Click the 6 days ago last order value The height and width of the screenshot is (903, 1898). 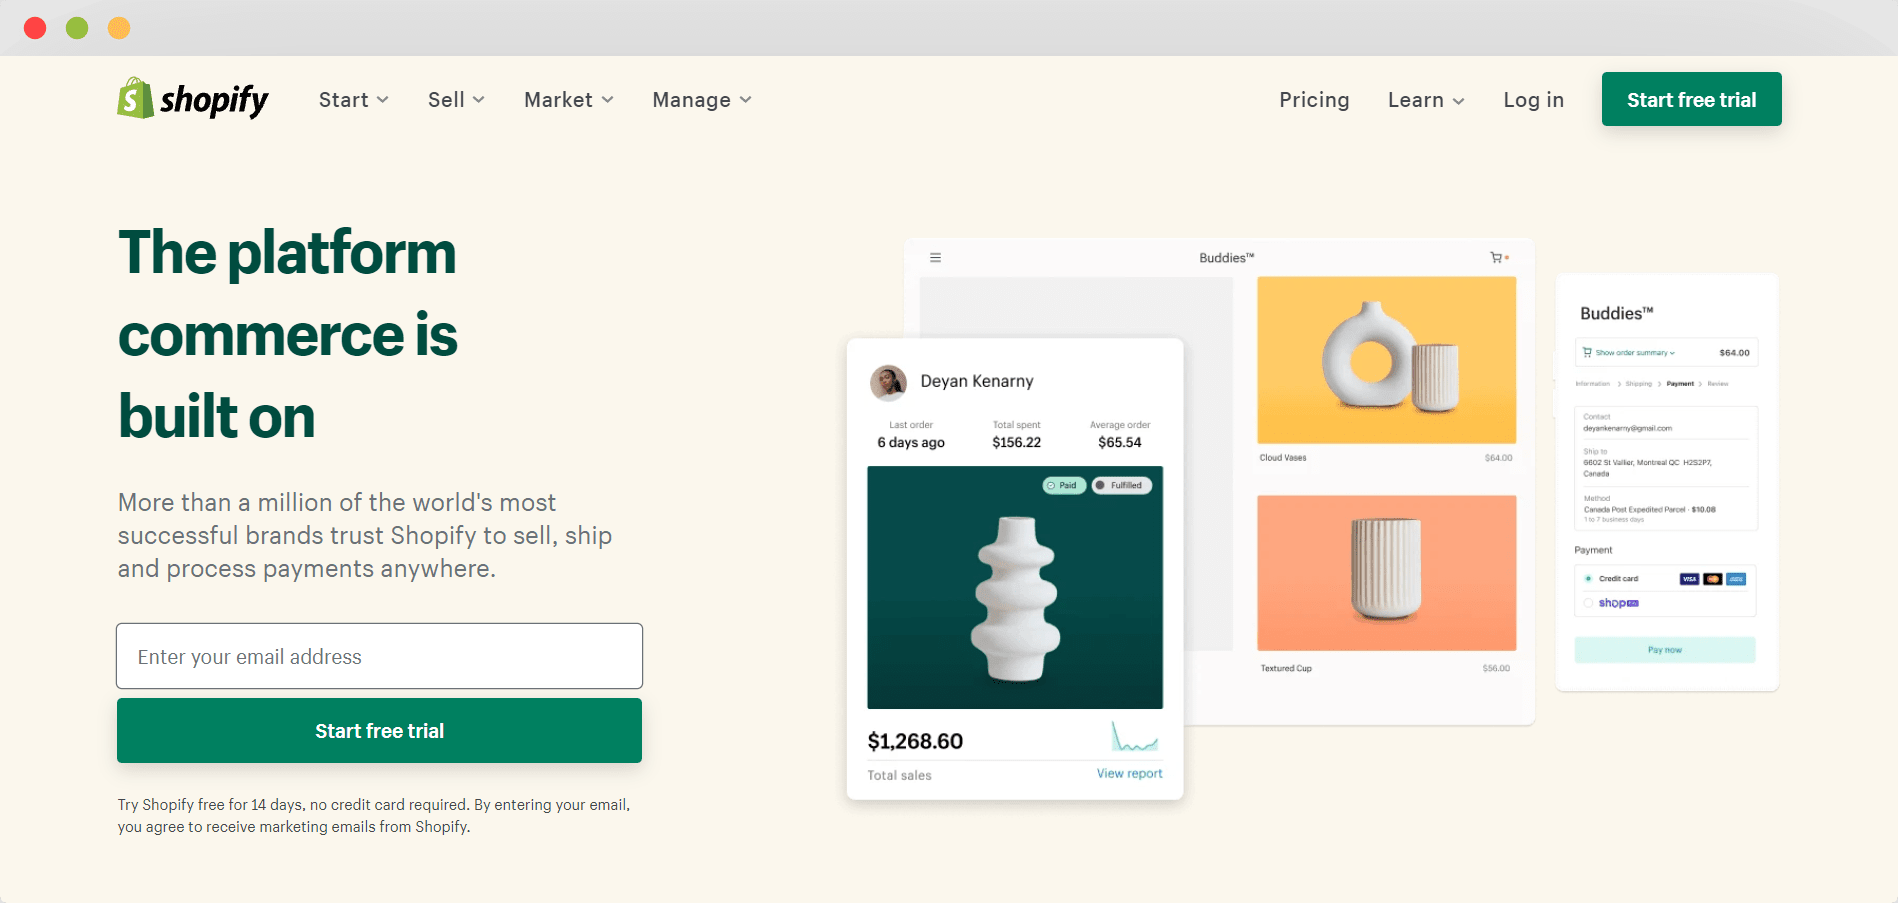[x=911, y=442]
